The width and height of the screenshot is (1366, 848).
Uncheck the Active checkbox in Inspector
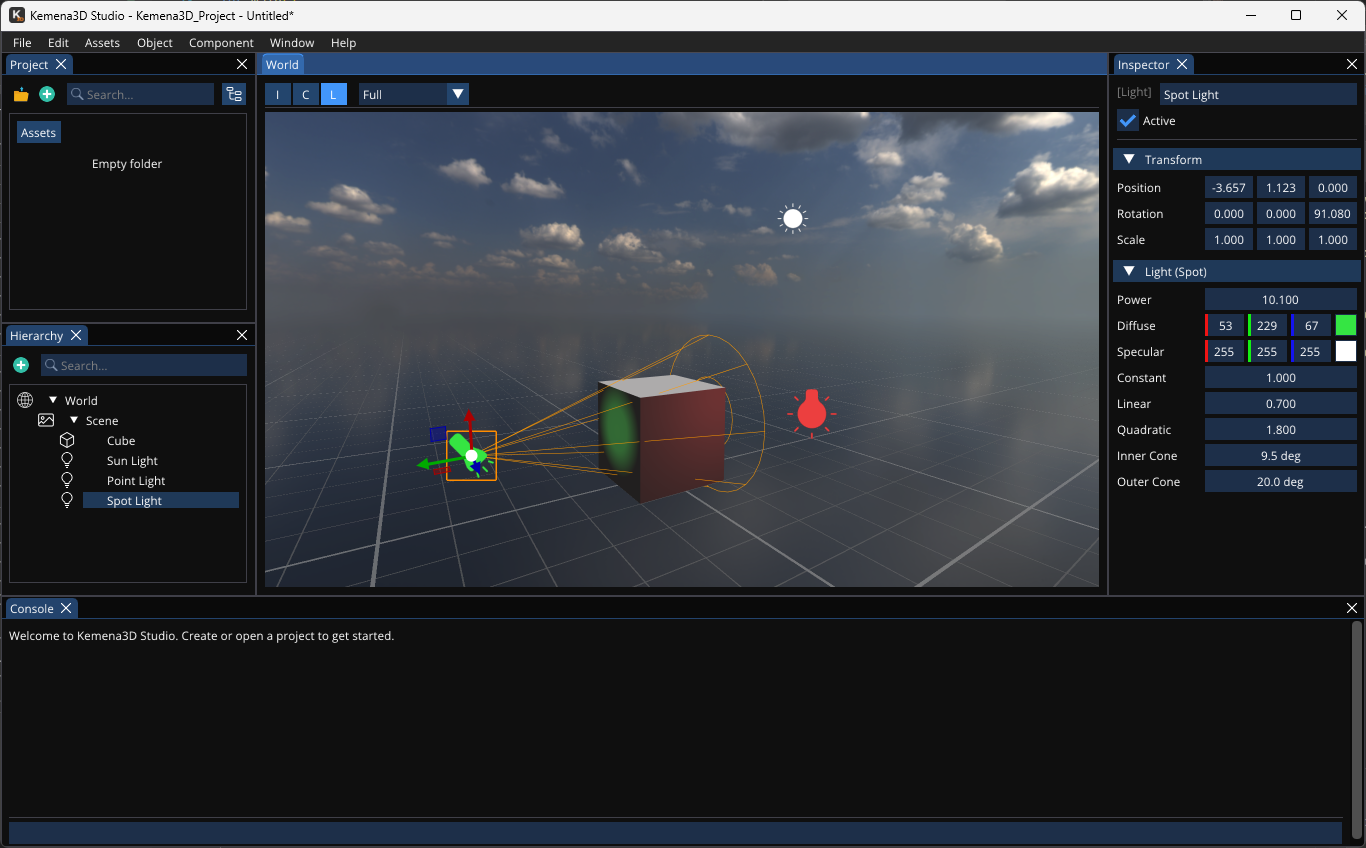pyautogui.click(x=1128, y=121)
